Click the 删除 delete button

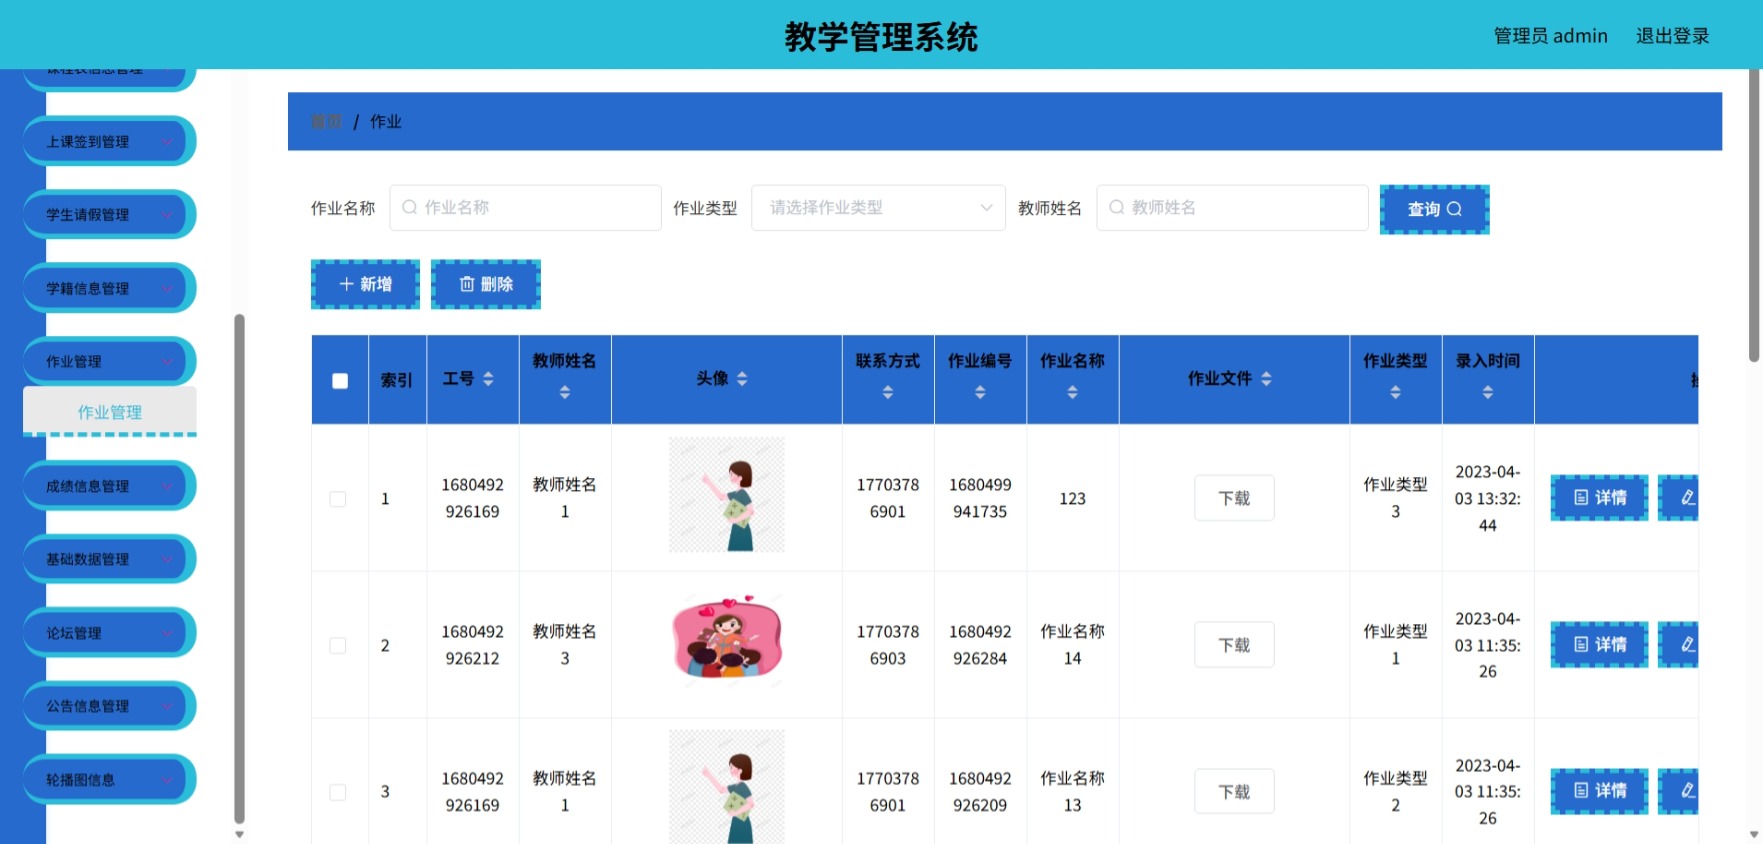[x=486, y=284]
